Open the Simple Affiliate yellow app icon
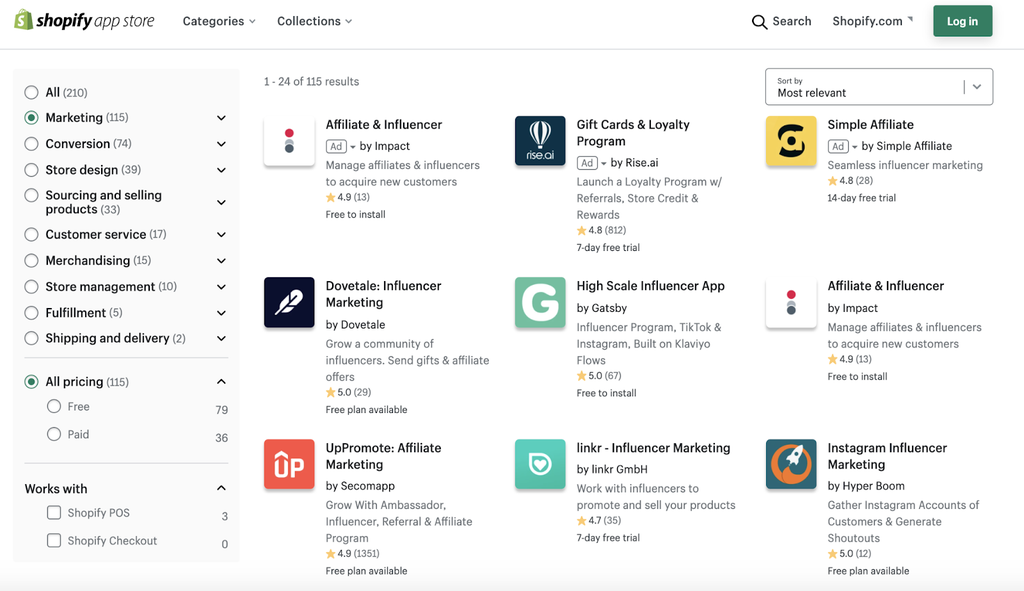The width and height of the screenshot is (1024, 591). click(x=791, y=141)
